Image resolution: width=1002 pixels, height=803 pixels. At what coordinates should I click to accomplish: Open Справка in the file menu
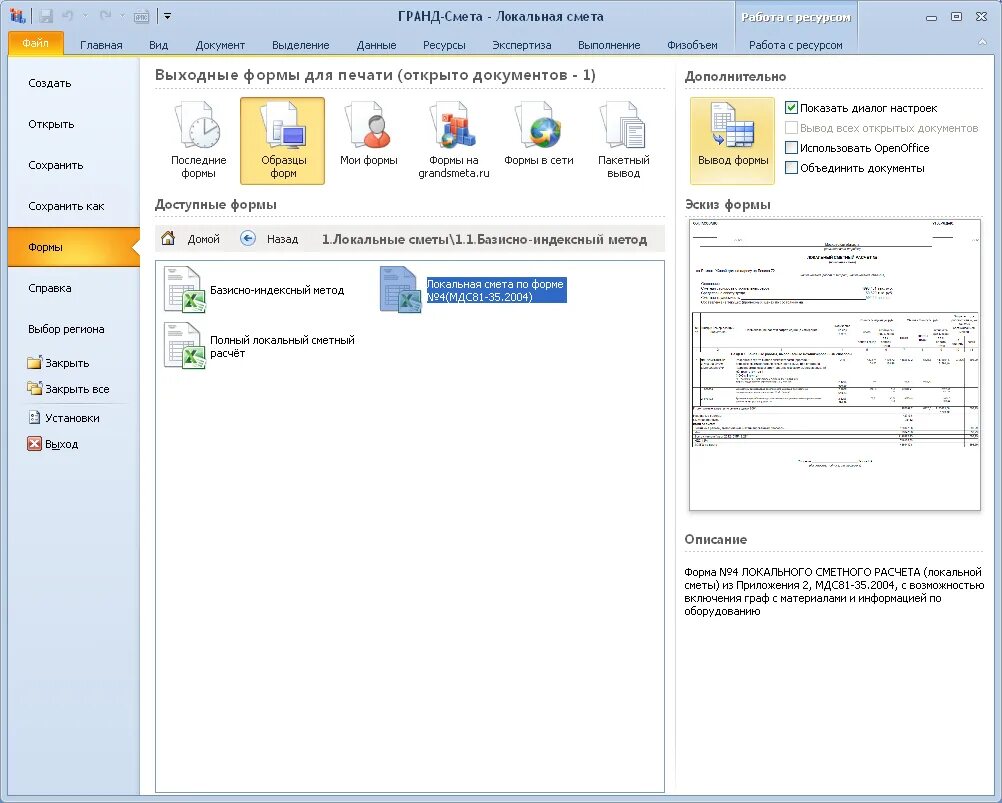click(x=73, y=288)
